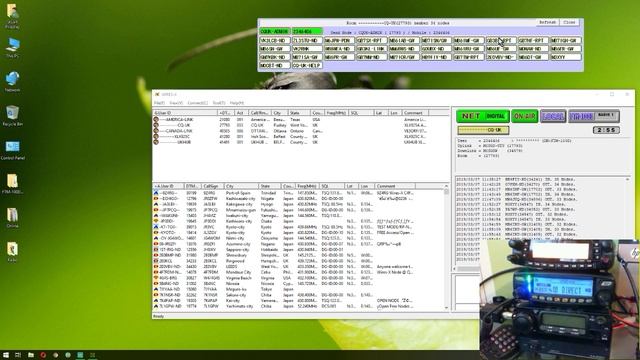Click node icon for Port-of-Spain row
The image size is (640, 360).
(156, 193)
